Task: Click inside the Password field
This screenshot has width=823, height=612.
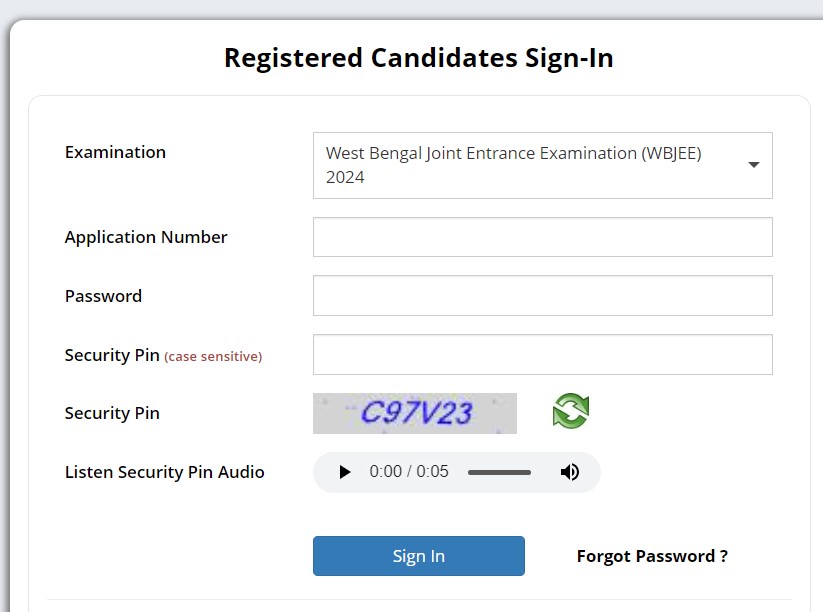Action: pyautogui.click(x=542, y=295)
